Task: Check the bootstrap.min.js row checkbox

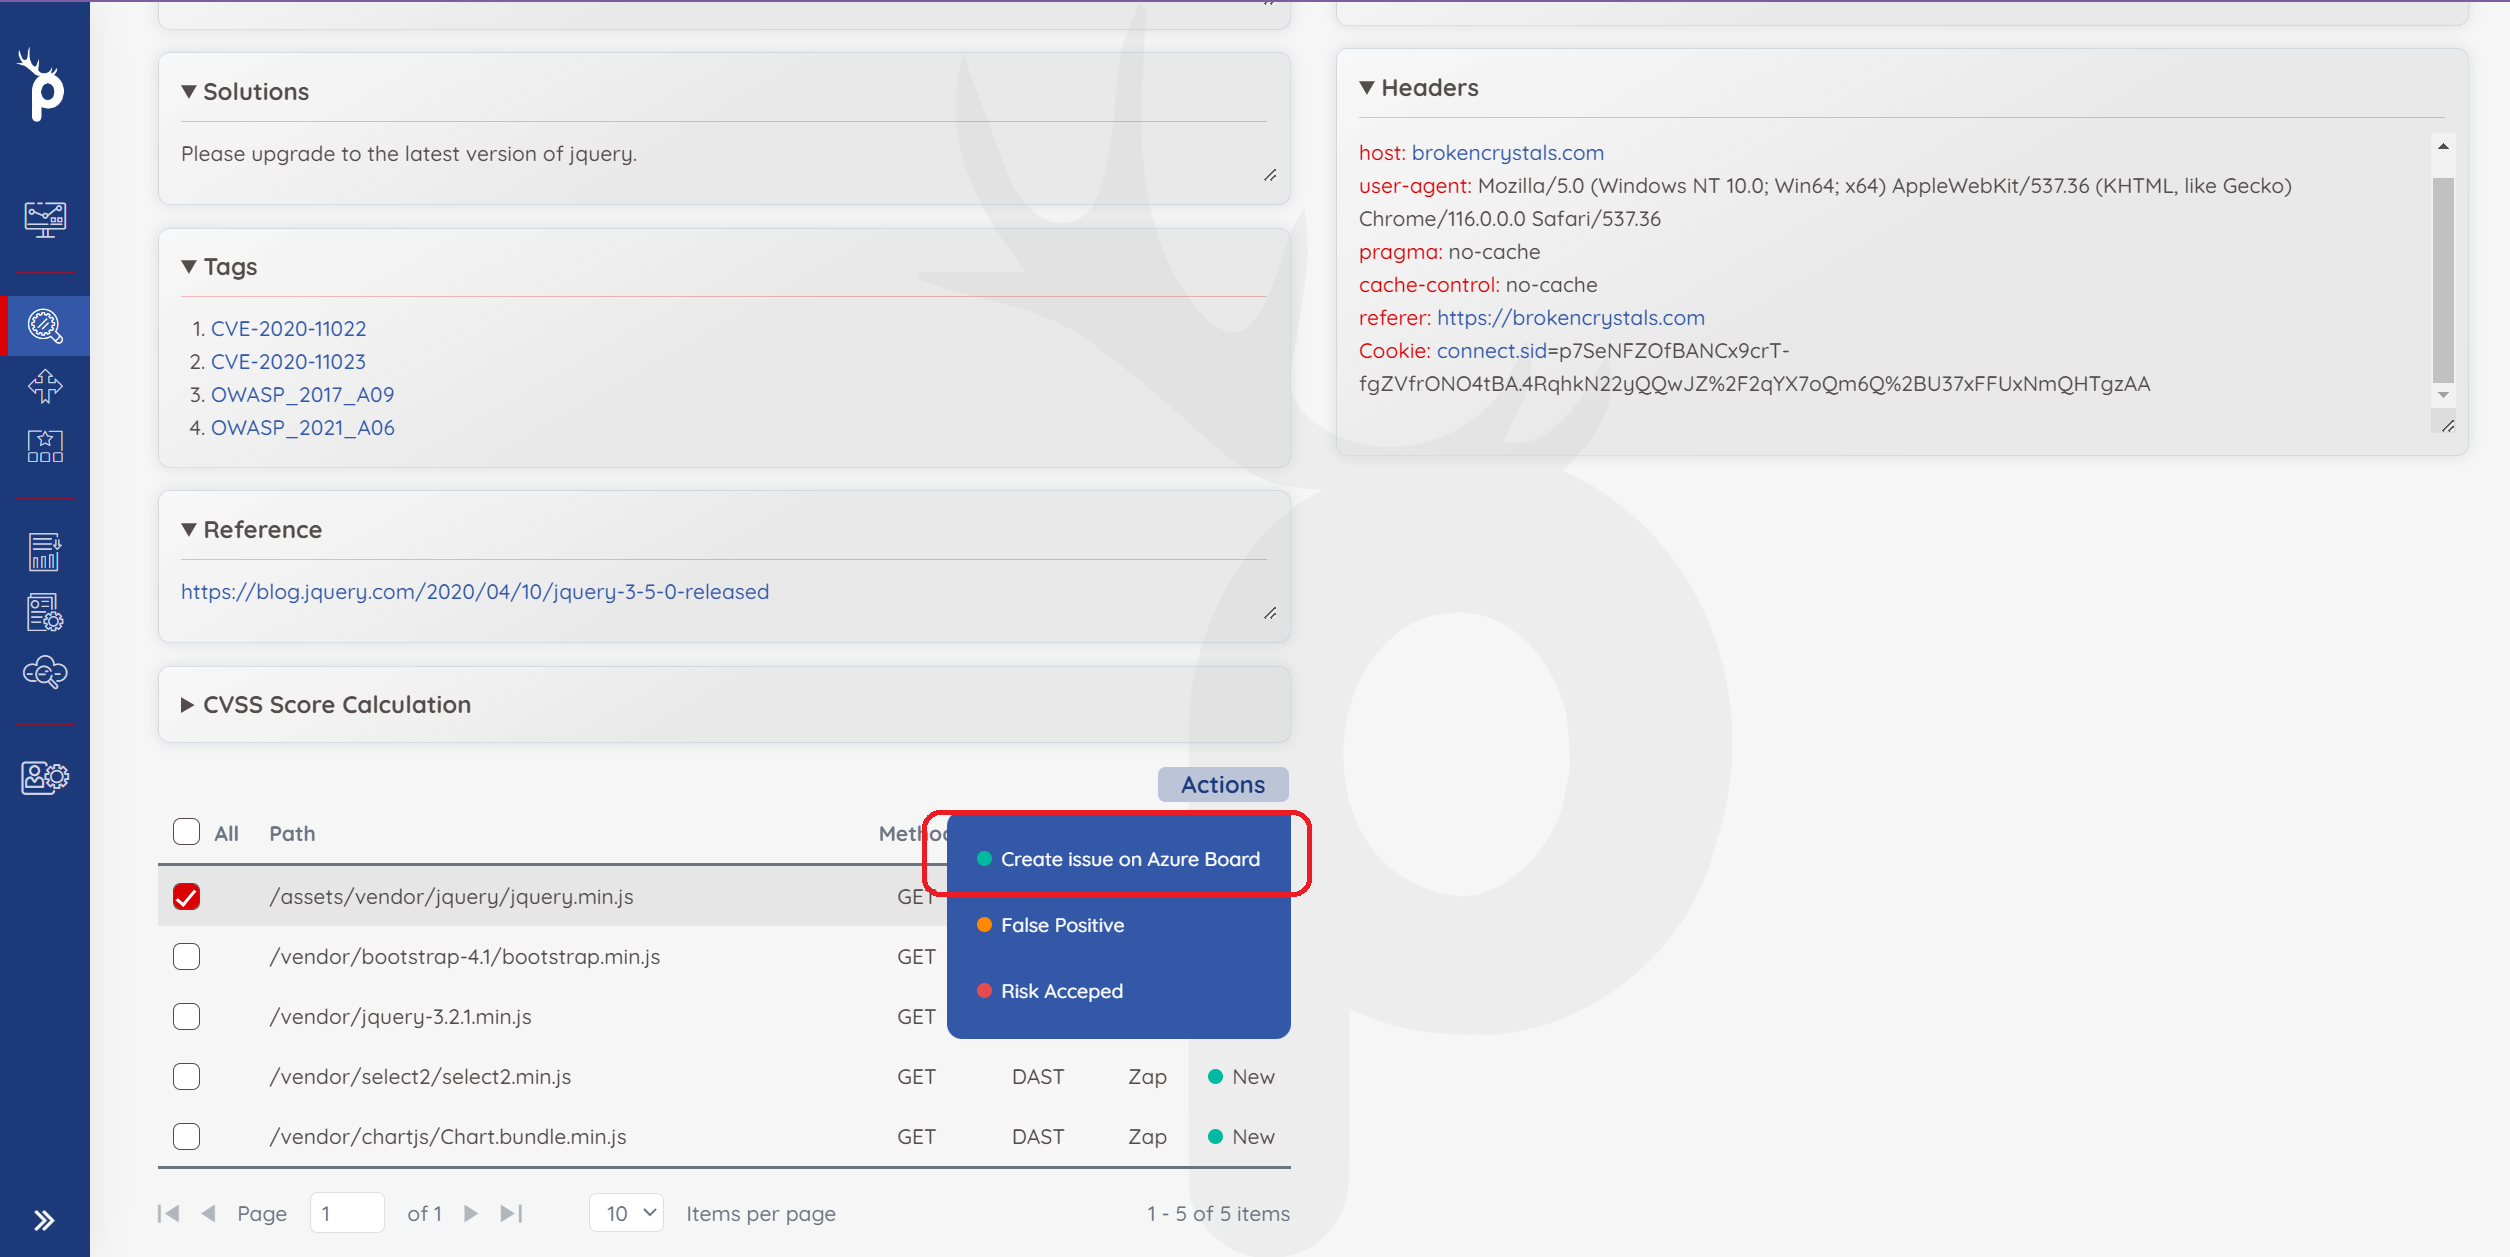Action: pos(186,956)
